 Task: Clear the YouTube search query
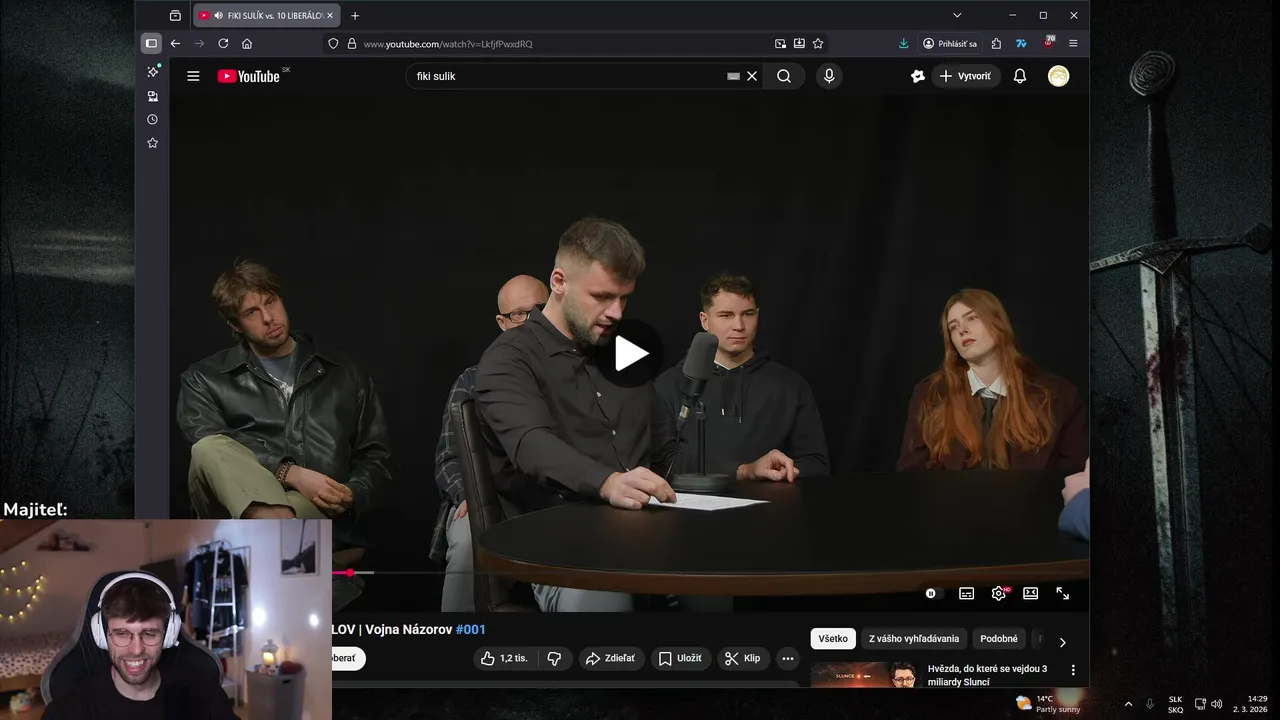pos(752,76)
